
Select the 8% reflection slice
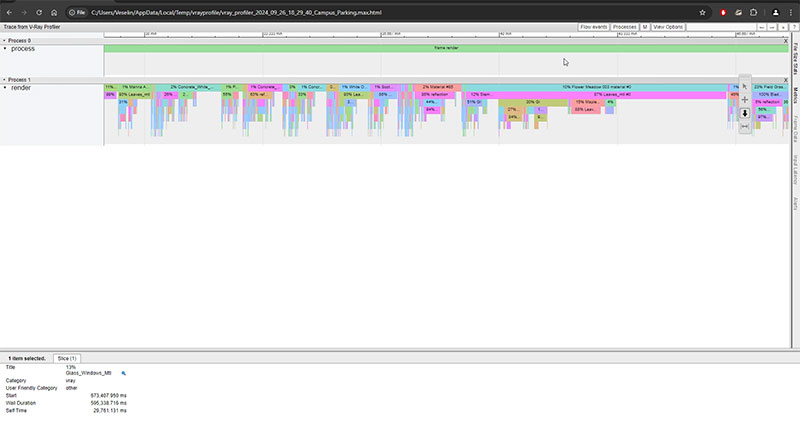(x=768, y=103)
